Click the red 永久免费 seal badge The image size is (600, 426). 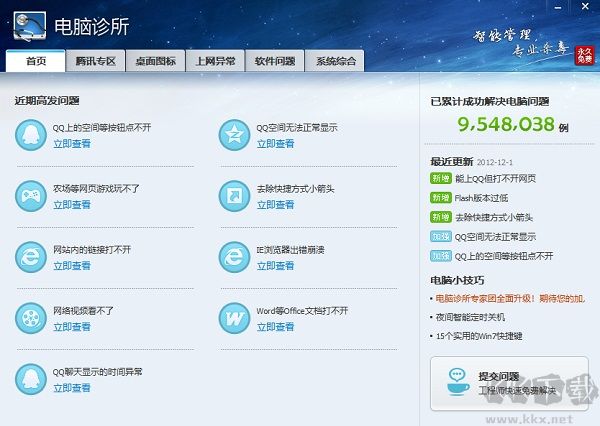(584, 55)
